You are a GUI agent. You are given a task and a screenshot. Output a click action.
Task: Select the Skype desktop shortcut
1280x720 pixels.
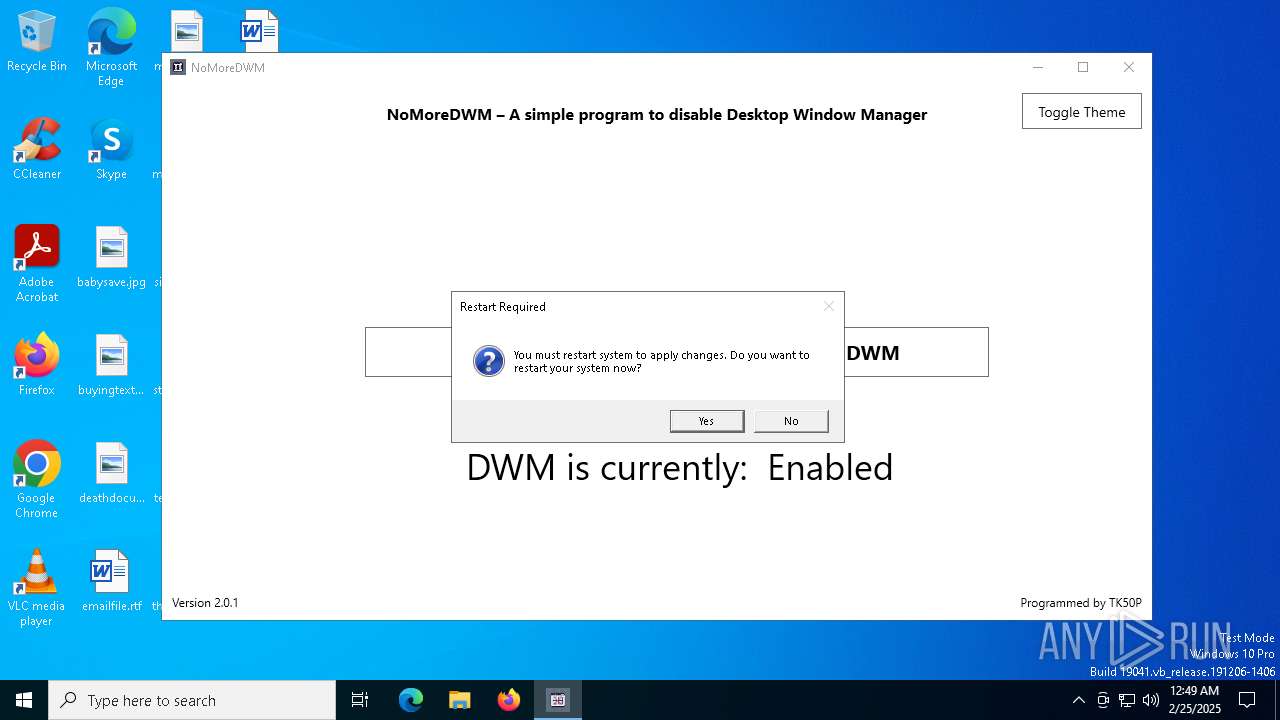pos(111,150)
